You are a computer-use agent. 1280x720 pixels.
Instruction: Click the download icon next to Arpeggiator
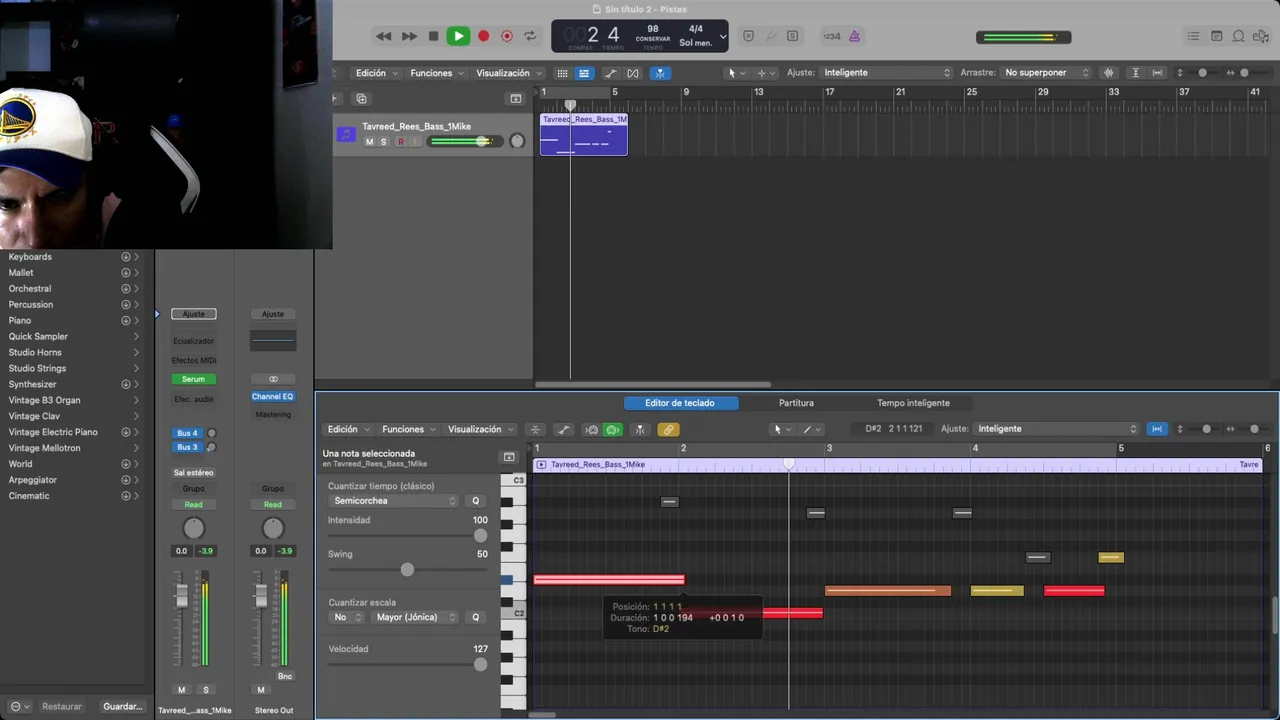click(126, 480)
